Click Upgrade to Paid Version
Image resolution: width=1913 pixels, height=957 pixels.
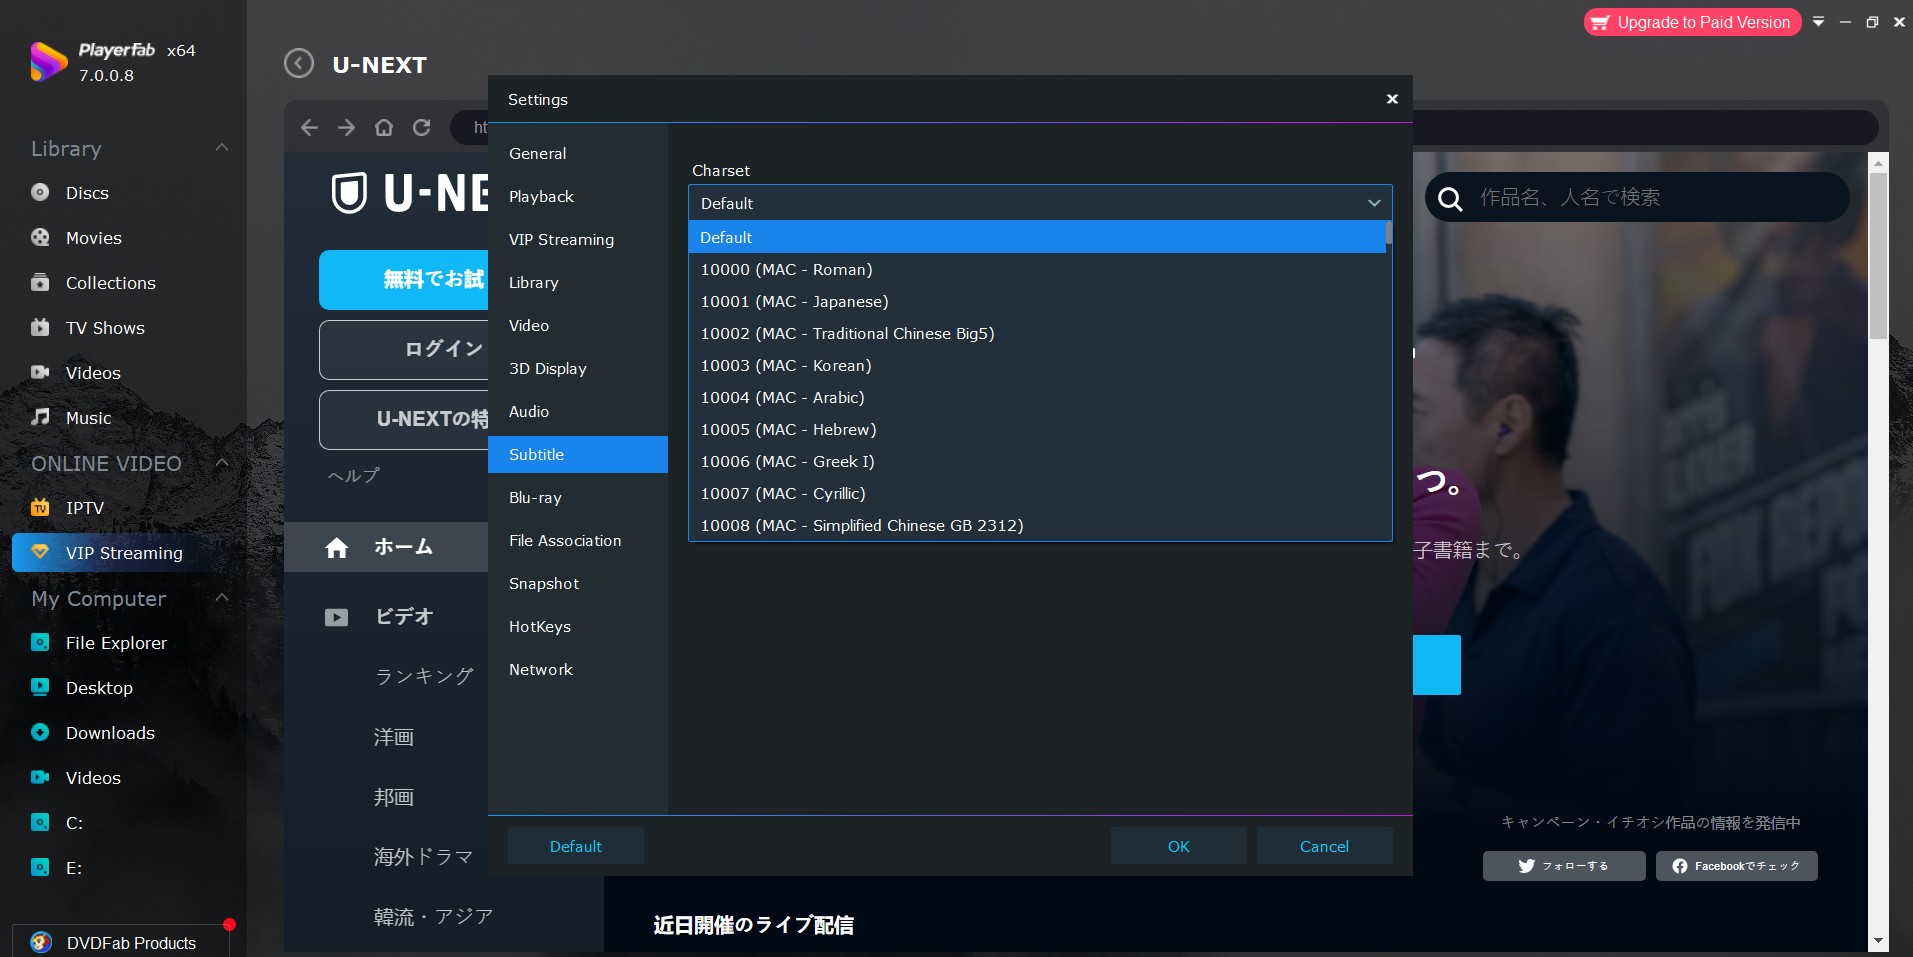coord(1692,22)
